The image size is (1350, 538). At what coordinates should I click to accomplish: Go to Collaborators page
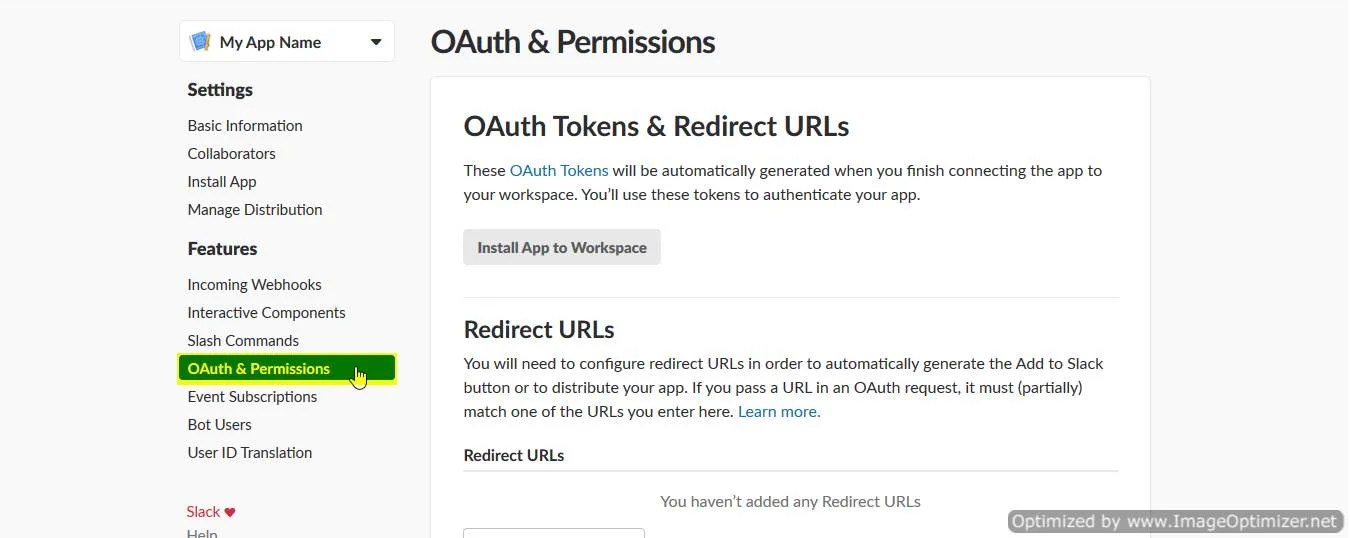[x=231, y=154]
